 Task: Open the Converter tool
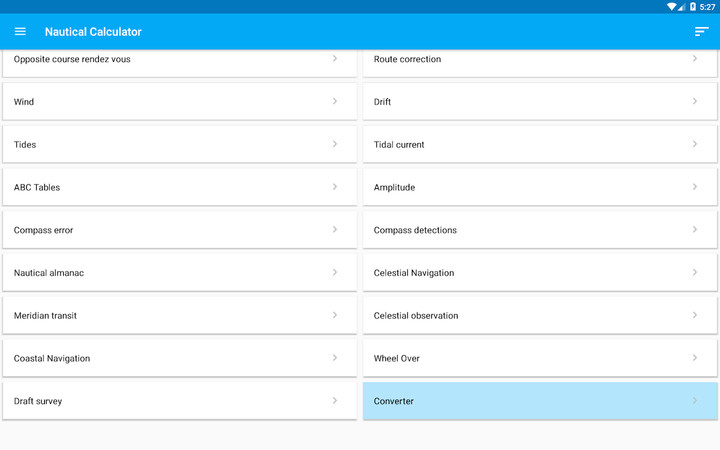pyautogui.click(x=539, y=401)
